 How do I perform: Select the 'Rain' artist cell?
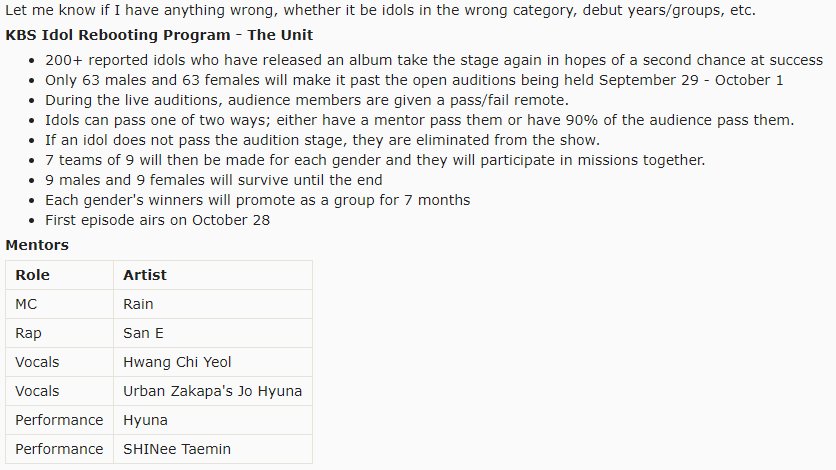(138, 304)
